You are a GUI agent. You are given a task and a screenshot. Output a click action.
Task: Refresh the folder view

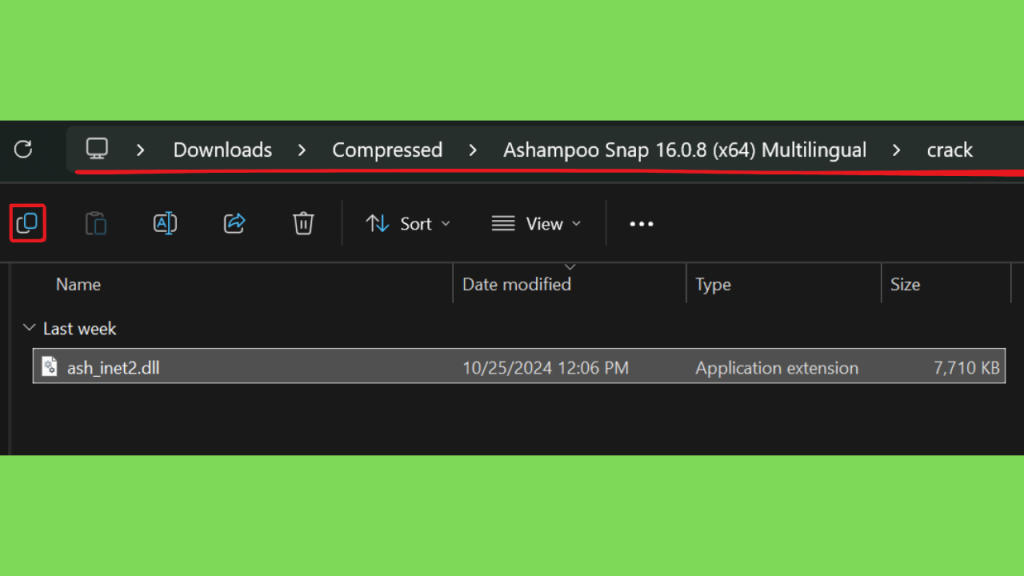24,150
